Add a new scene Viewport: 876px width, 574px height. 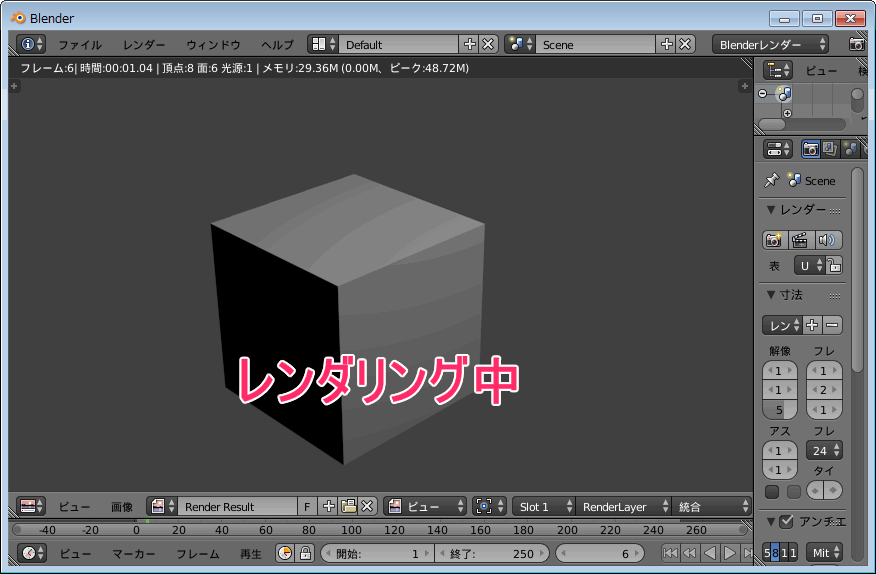point(666,44)
